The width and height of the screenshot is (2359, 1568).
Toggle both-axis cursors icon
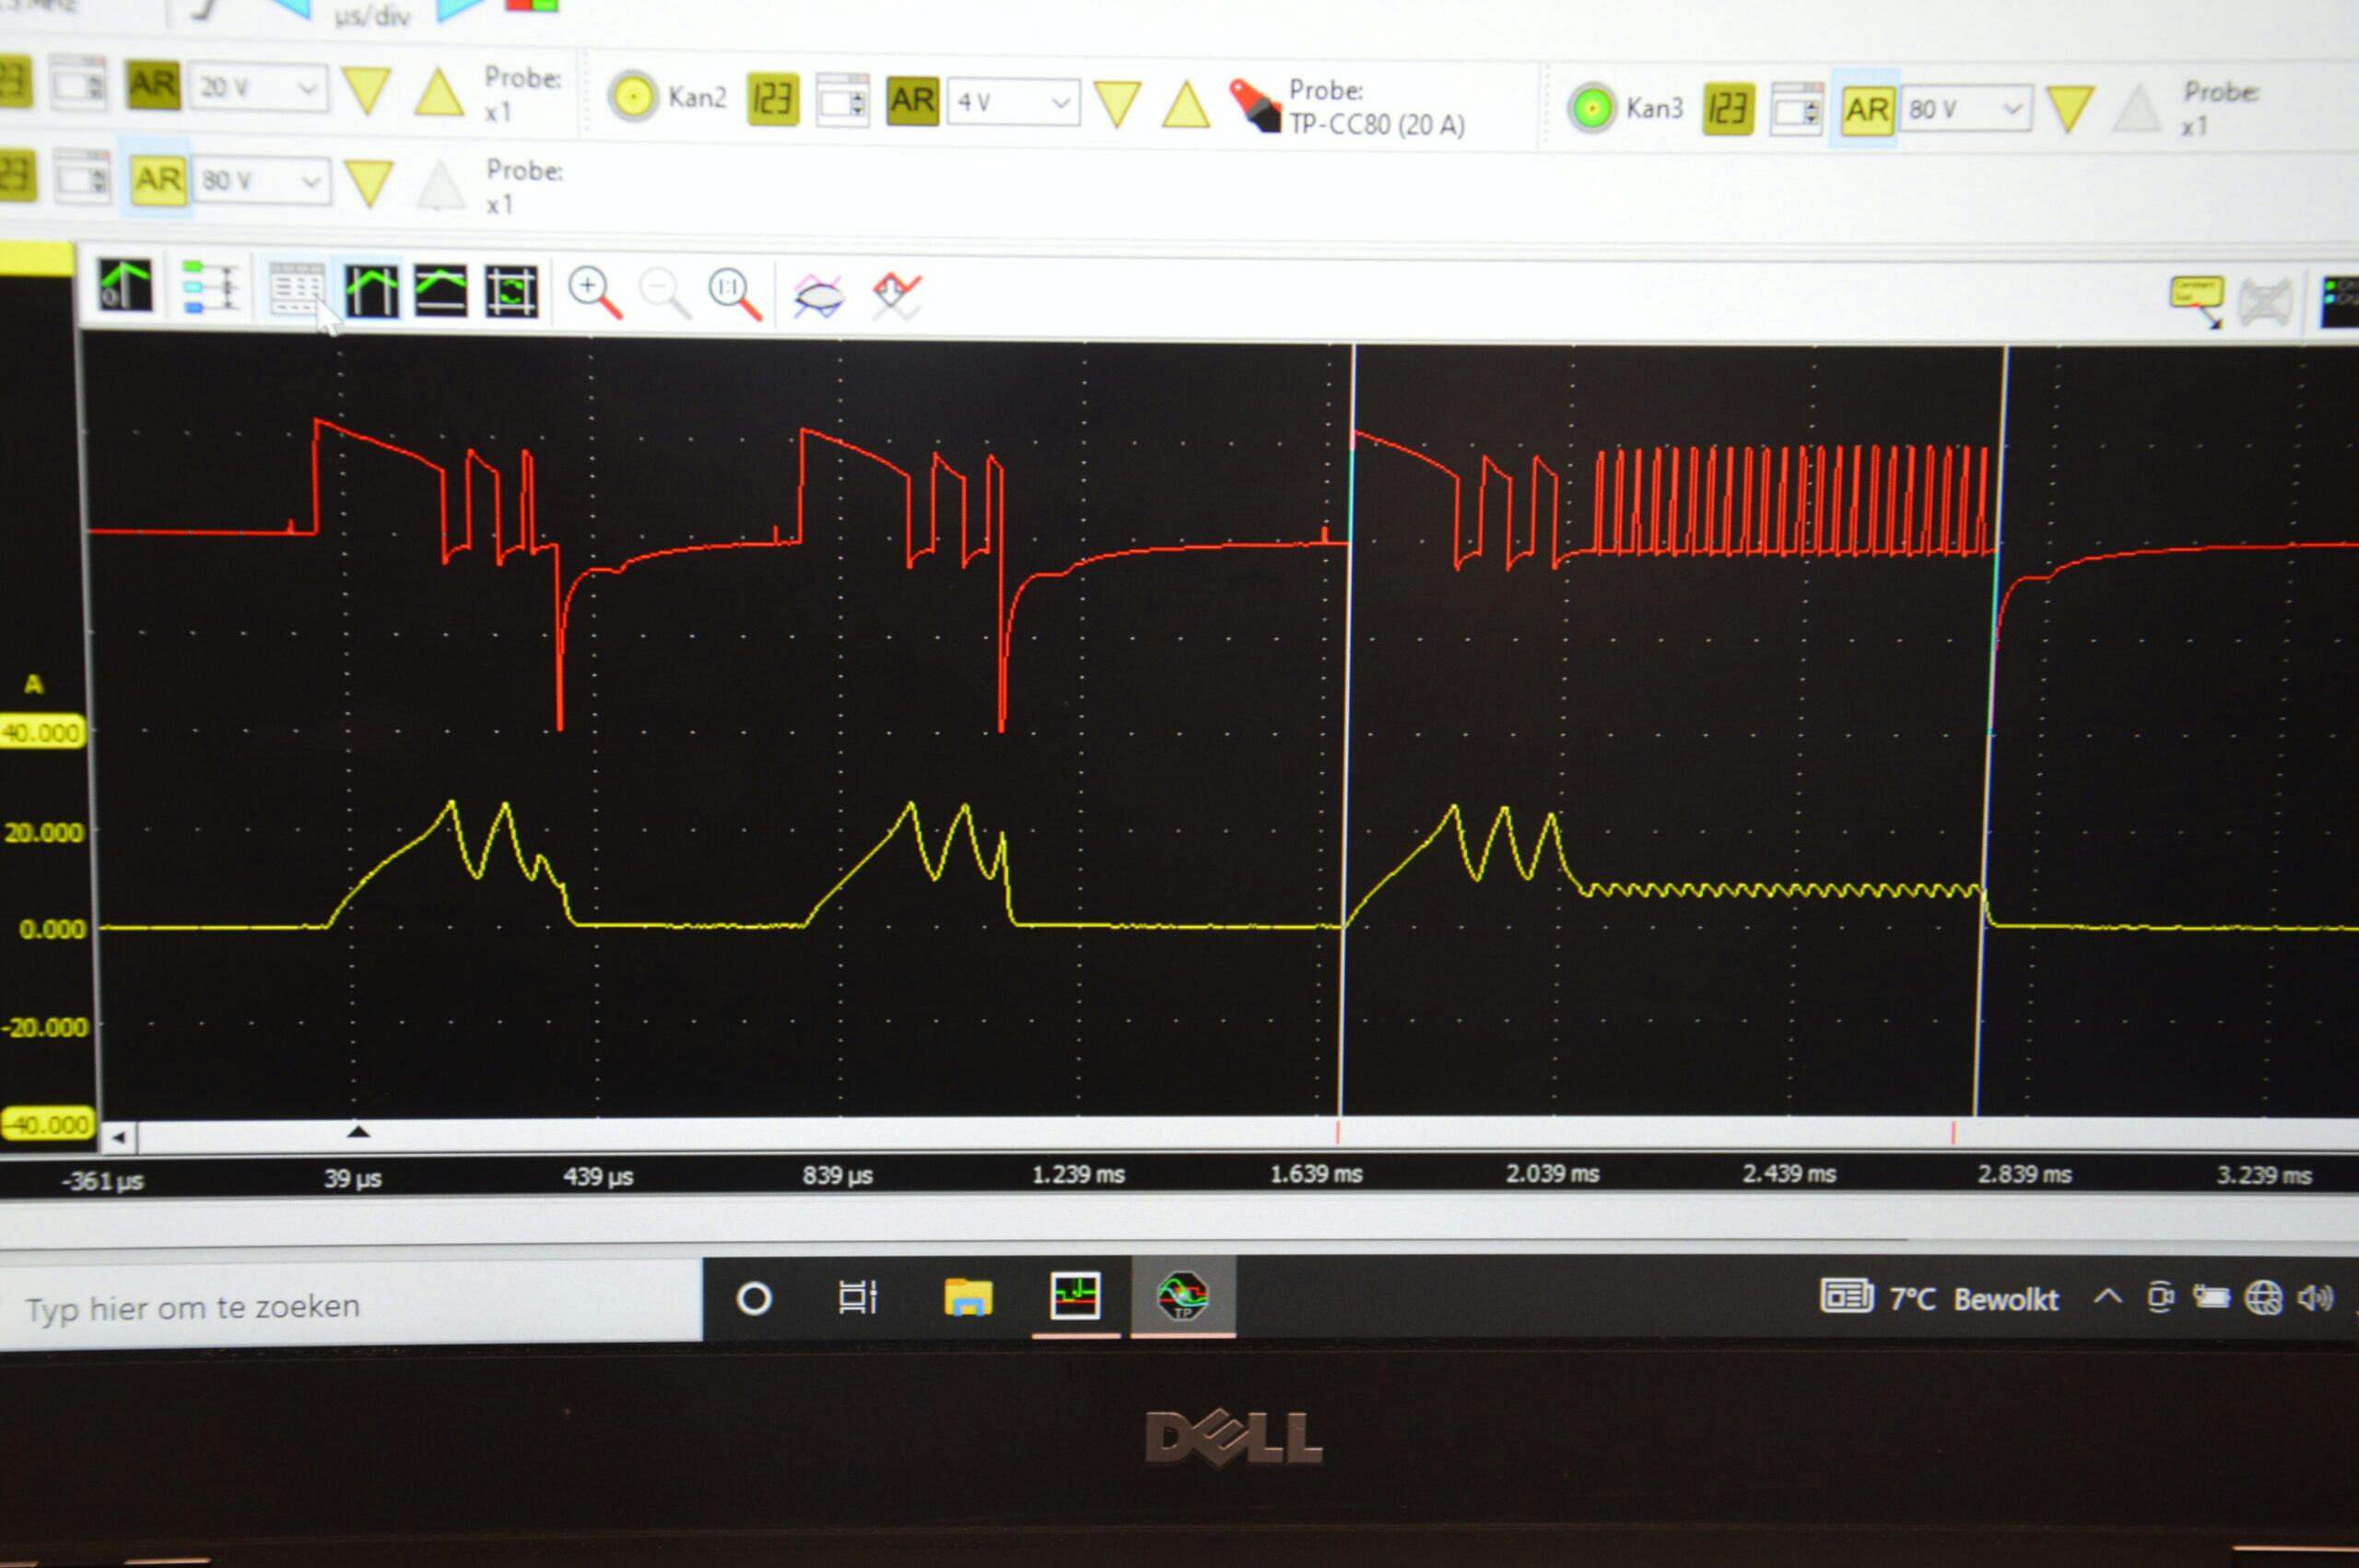[x=511, y=292]
